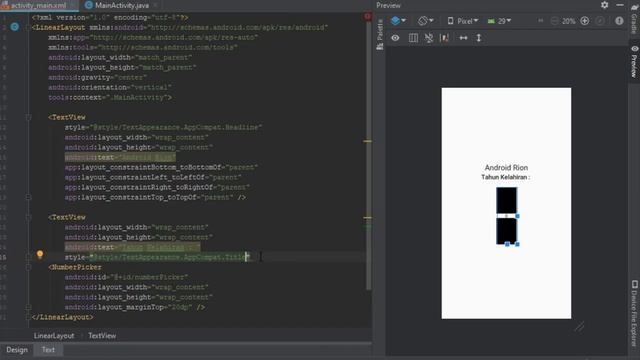Click the baseline alignment toolbar icon
The width and height of the screenshot is (640, 360).
tap(444, 38)
